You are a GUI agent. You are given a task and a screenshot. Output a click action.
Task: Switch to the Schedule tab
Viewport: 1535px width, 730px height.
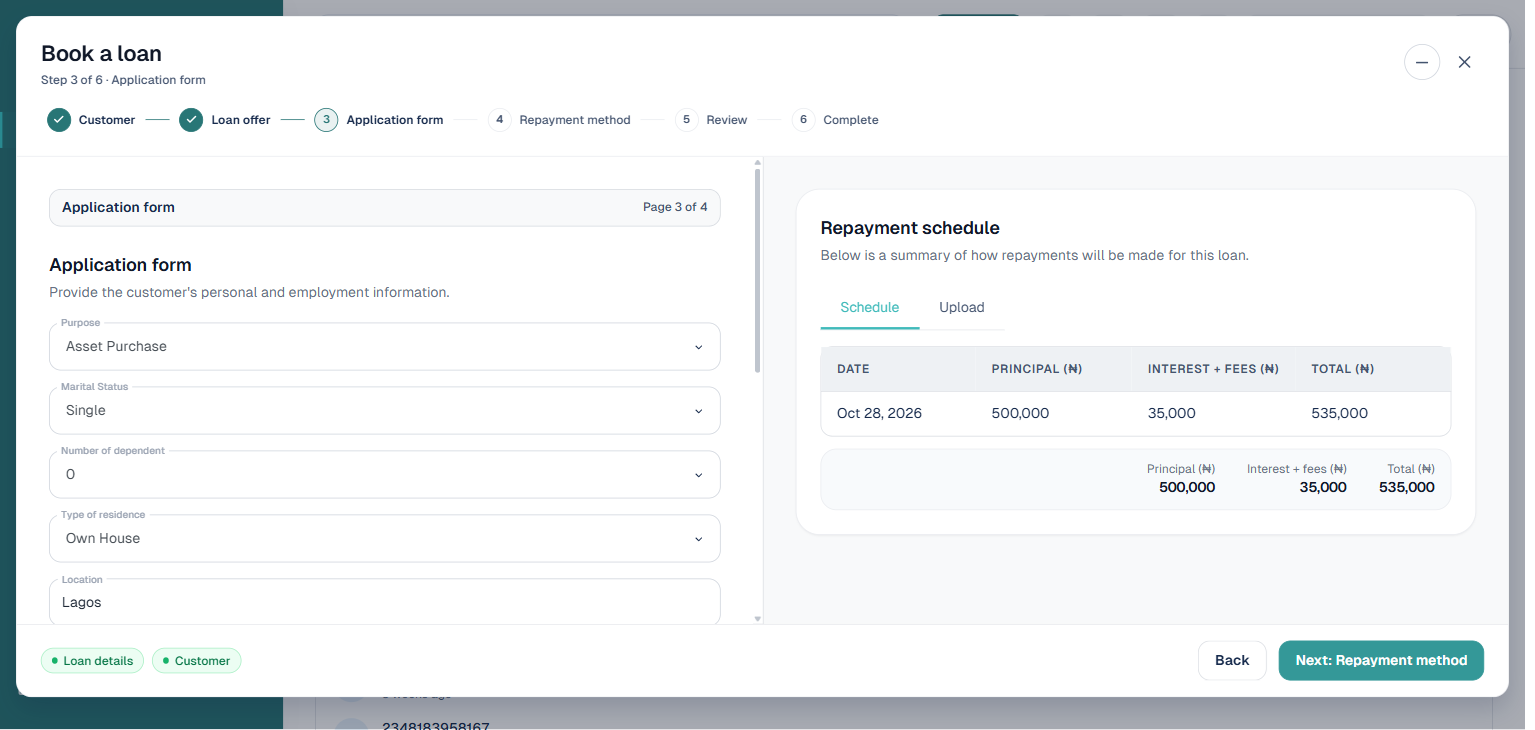(x=870, y=307)
